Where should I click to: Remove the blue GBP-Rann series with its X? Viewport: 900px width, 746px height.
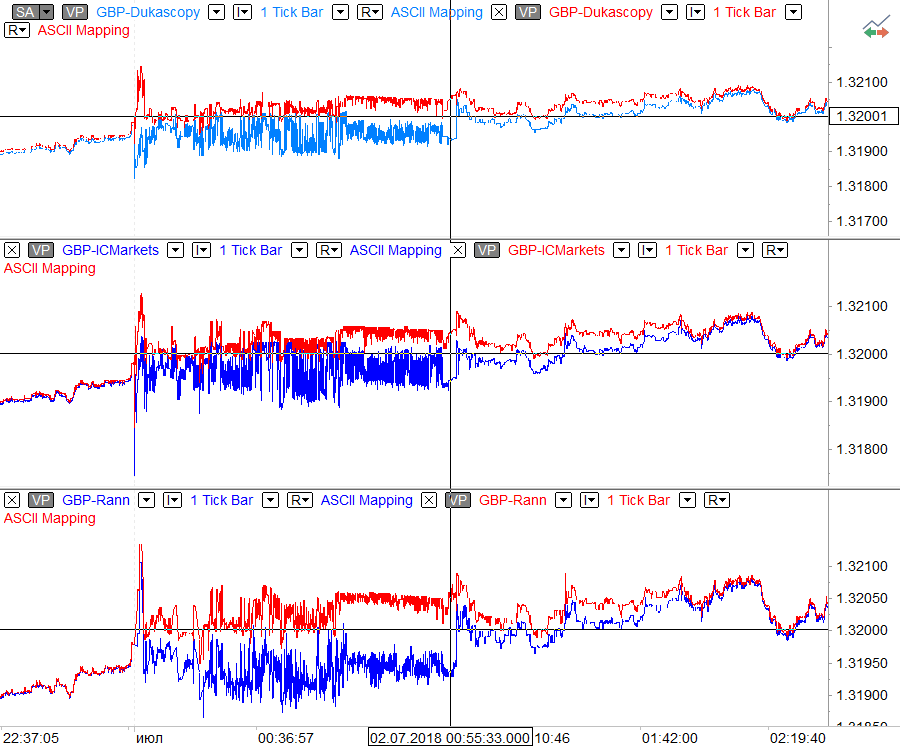click(12, 500)
